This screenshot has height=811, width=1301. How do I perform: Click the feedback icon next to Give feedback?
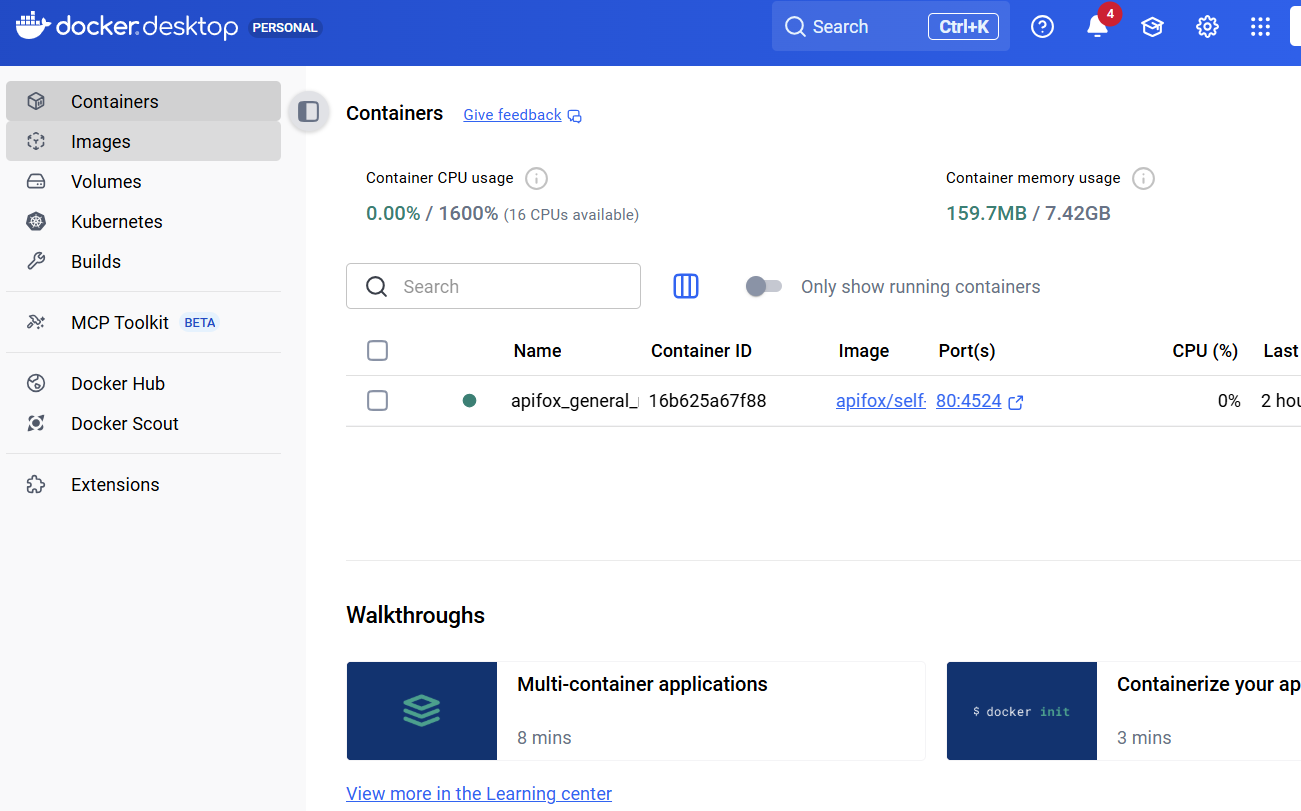(574, 116)
